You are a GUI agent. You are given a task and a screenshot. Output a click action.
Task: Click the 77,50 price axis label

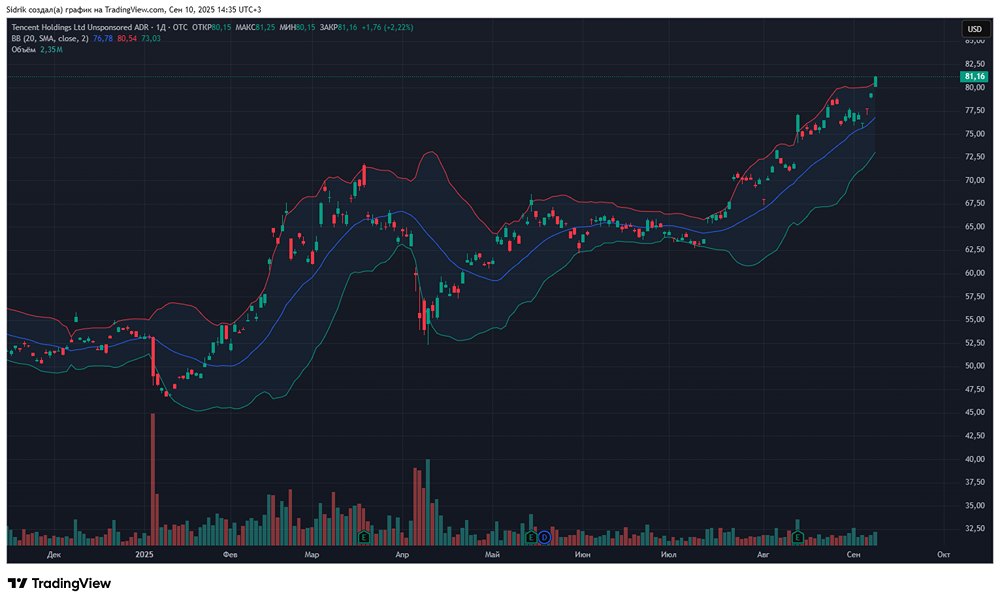(x=974, y=111)
